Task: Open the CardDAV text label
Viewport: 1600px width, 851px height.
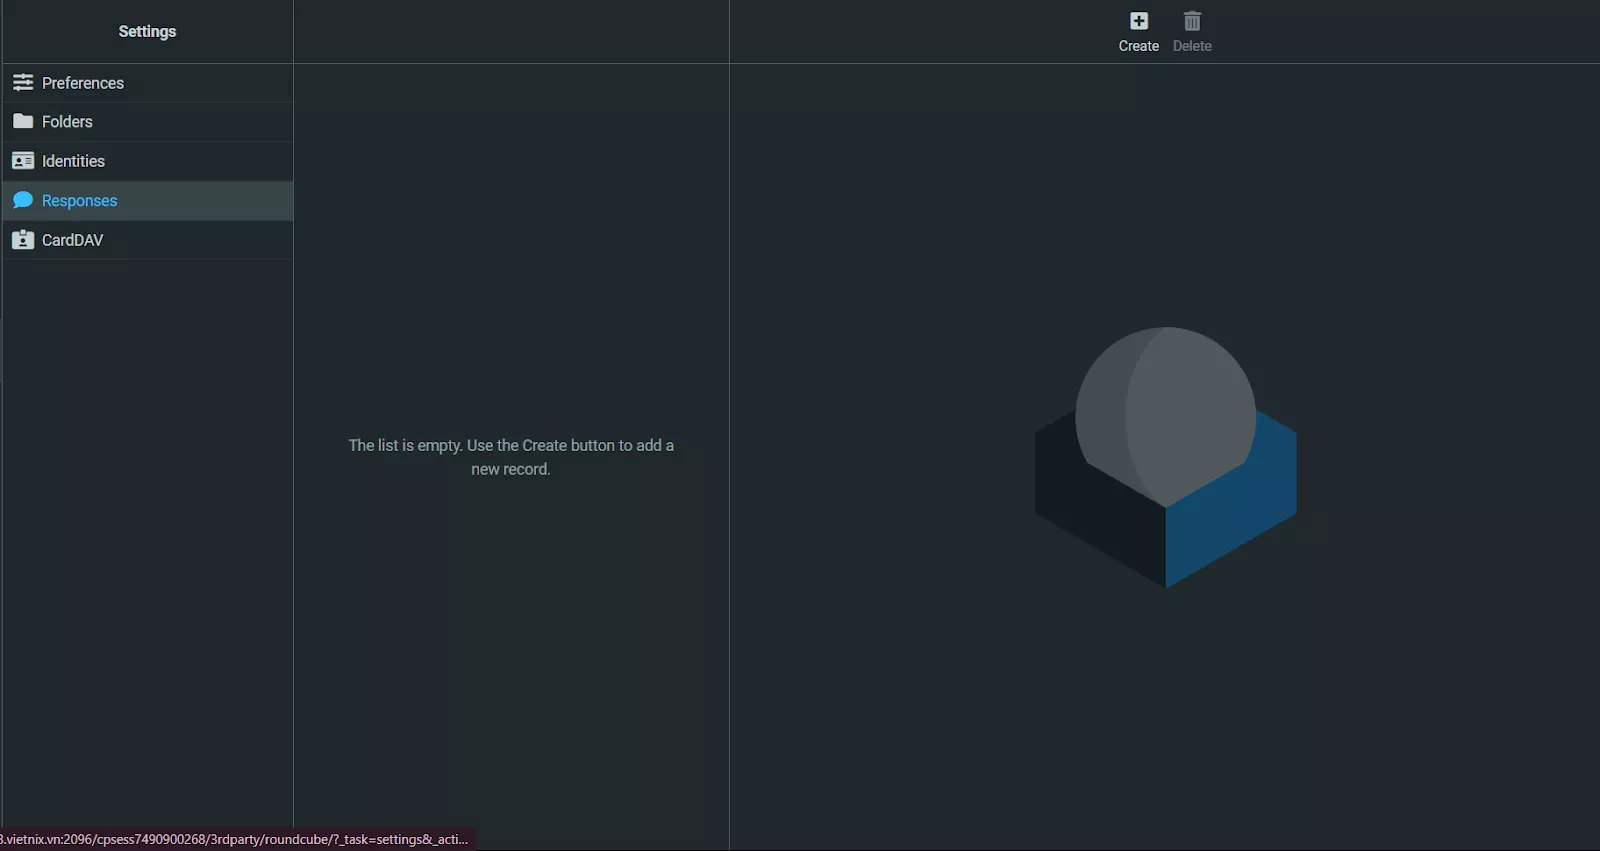Action: [x=72, y=240]
